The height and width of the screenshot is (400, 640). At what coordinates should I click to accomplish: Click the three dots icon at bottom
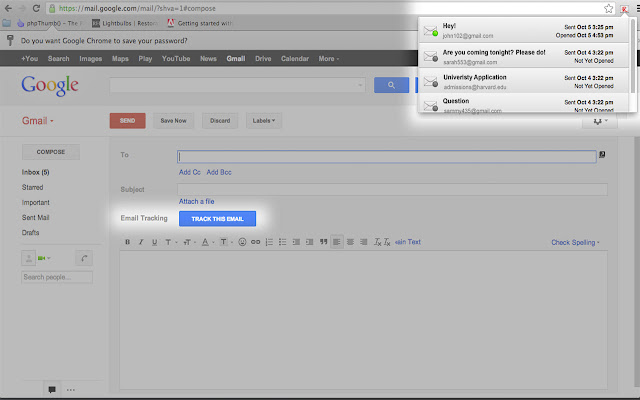71,390
